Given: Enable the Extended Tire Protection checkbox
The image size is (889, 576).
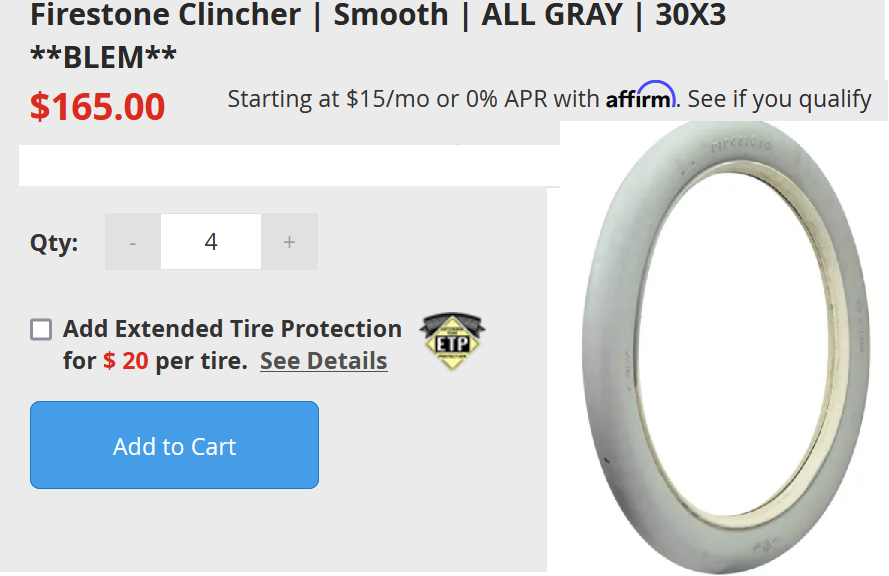Looking at the screenshot, I should tap(41, 329).
